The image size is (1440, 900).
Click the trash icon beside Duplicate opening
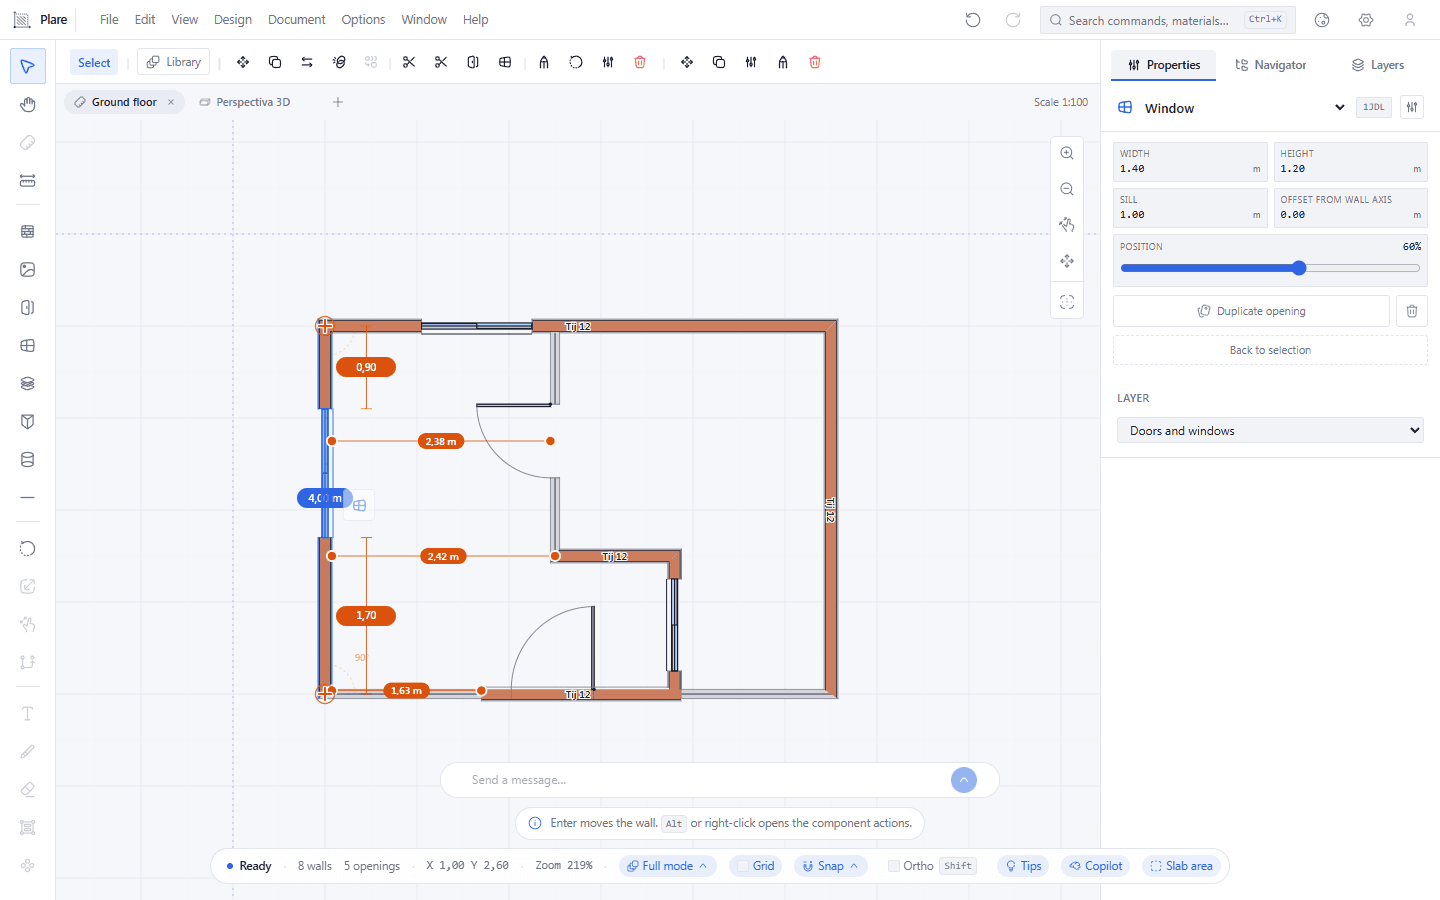(1412, 311)
